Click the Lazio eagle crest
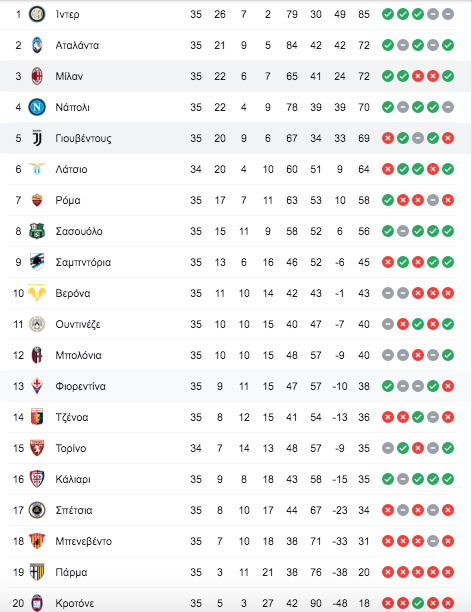 37,169
